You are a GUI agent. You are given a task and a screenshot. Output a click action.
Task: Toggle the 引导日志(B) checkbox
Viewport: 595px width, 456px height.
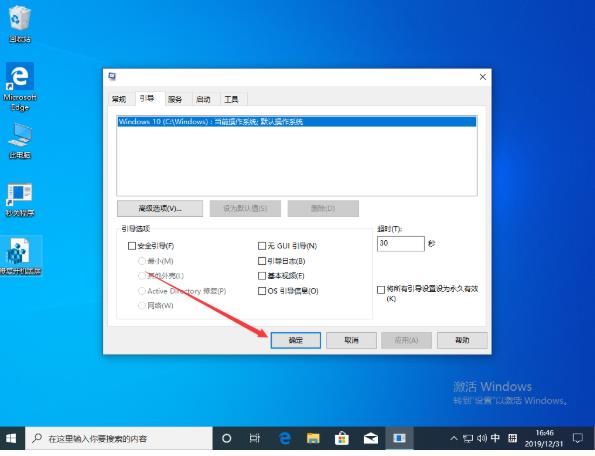pos(261,261)
